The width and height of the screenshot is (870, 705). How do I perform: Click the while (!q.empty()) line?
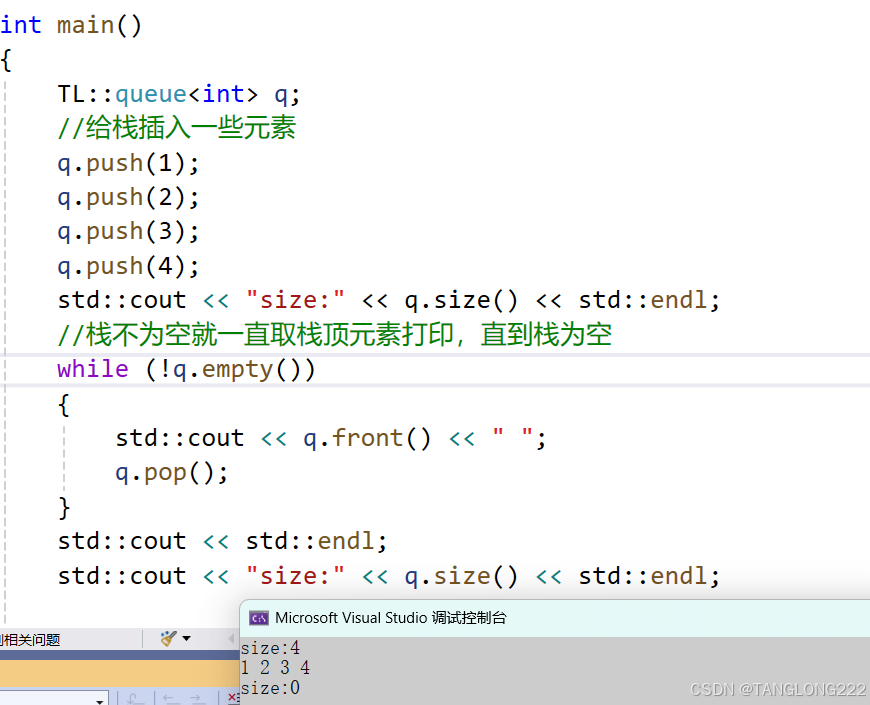[x=186, y=369]
